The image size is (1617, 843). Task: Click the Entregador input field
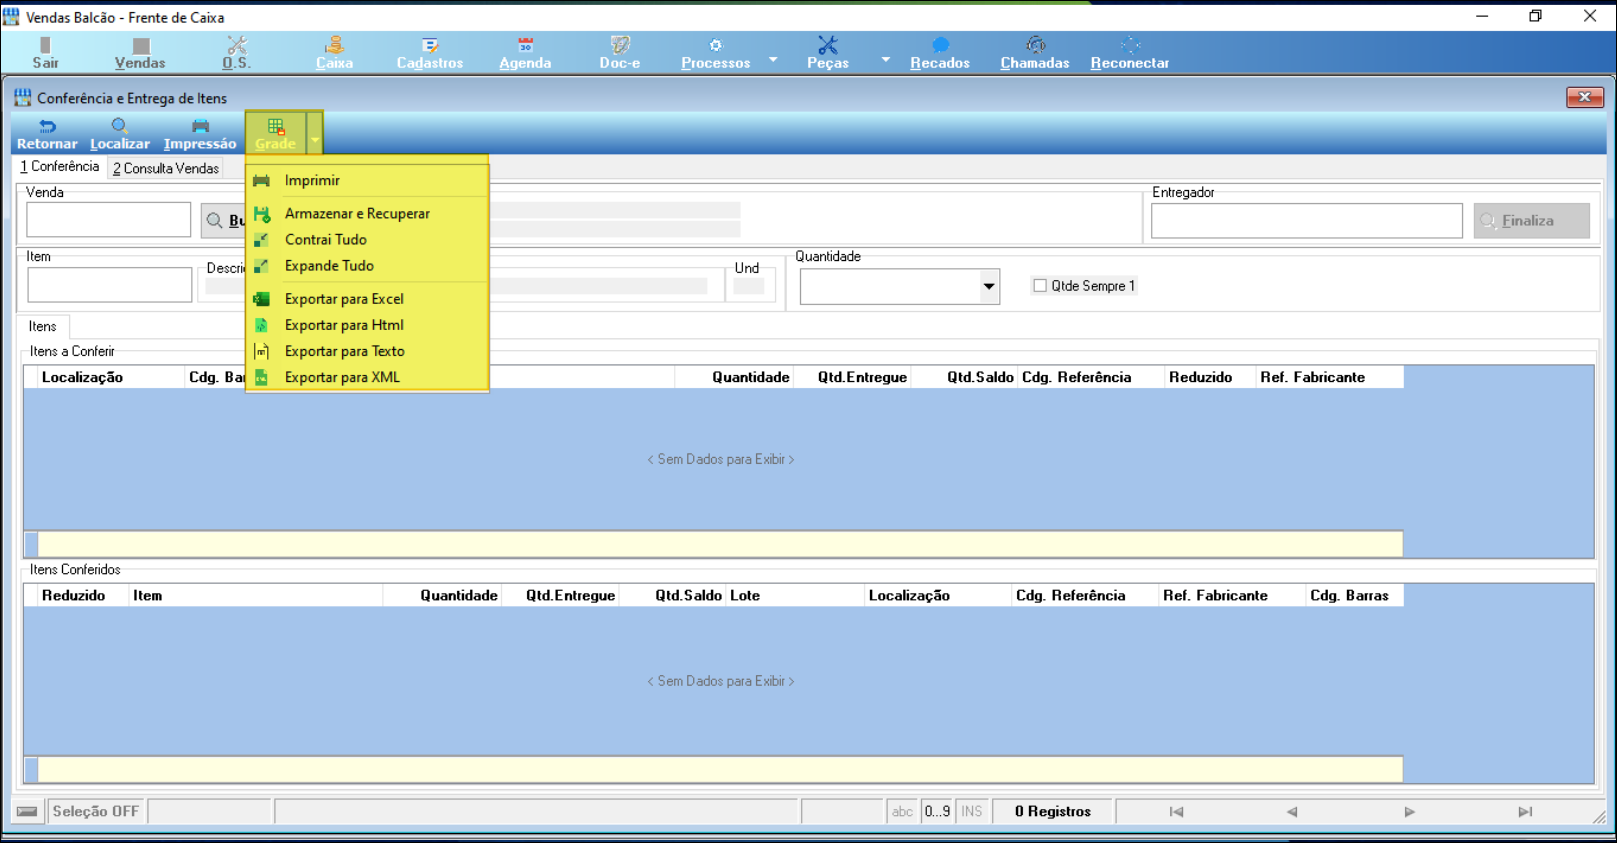coord(1306,220)
